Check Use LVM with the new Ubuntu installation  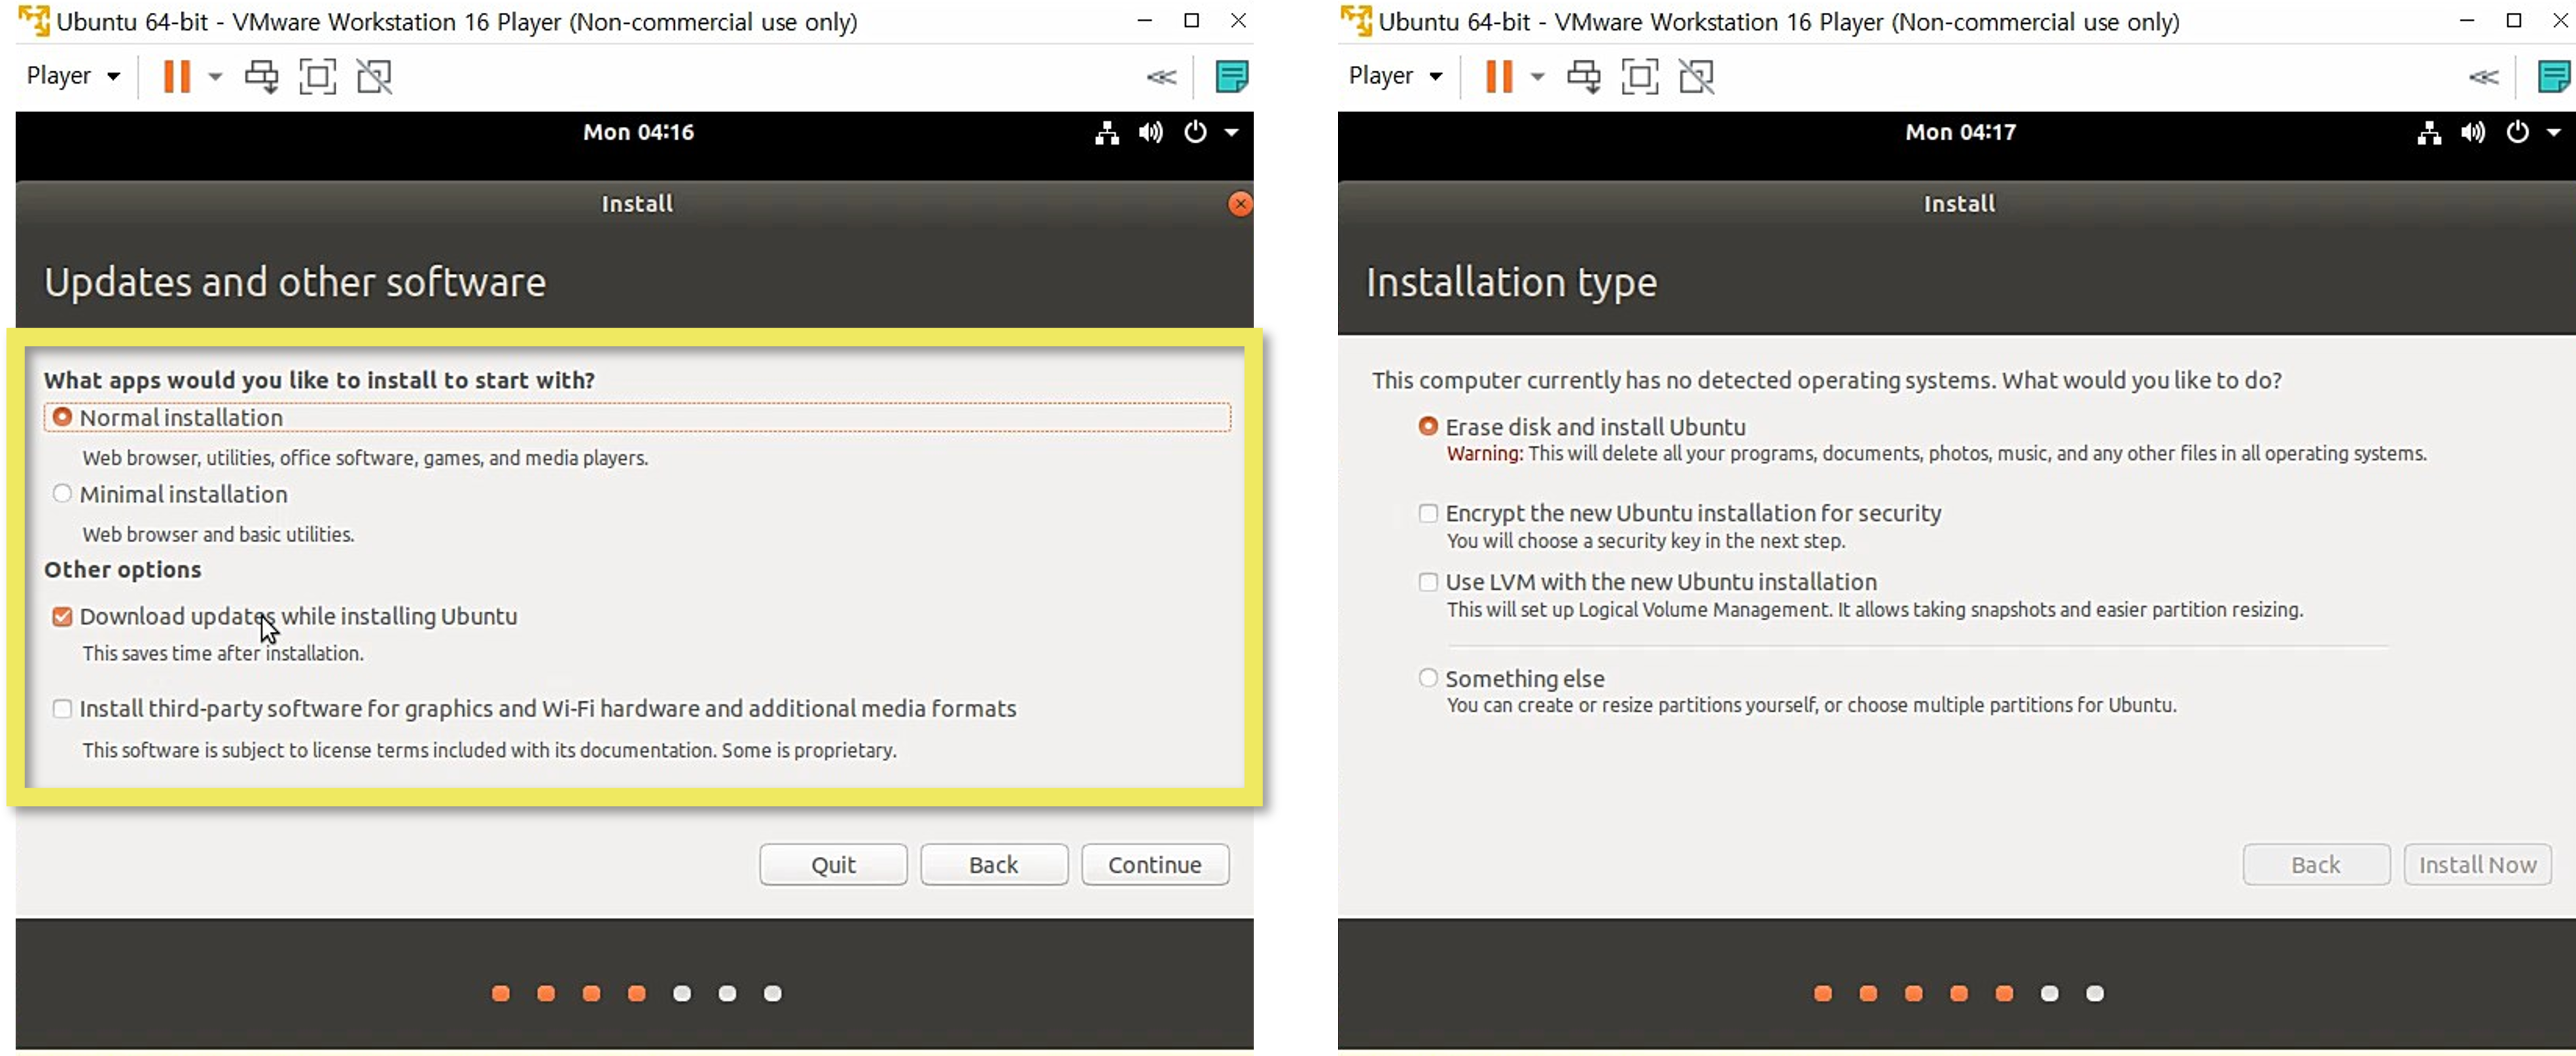click(x=1428, y=582)
